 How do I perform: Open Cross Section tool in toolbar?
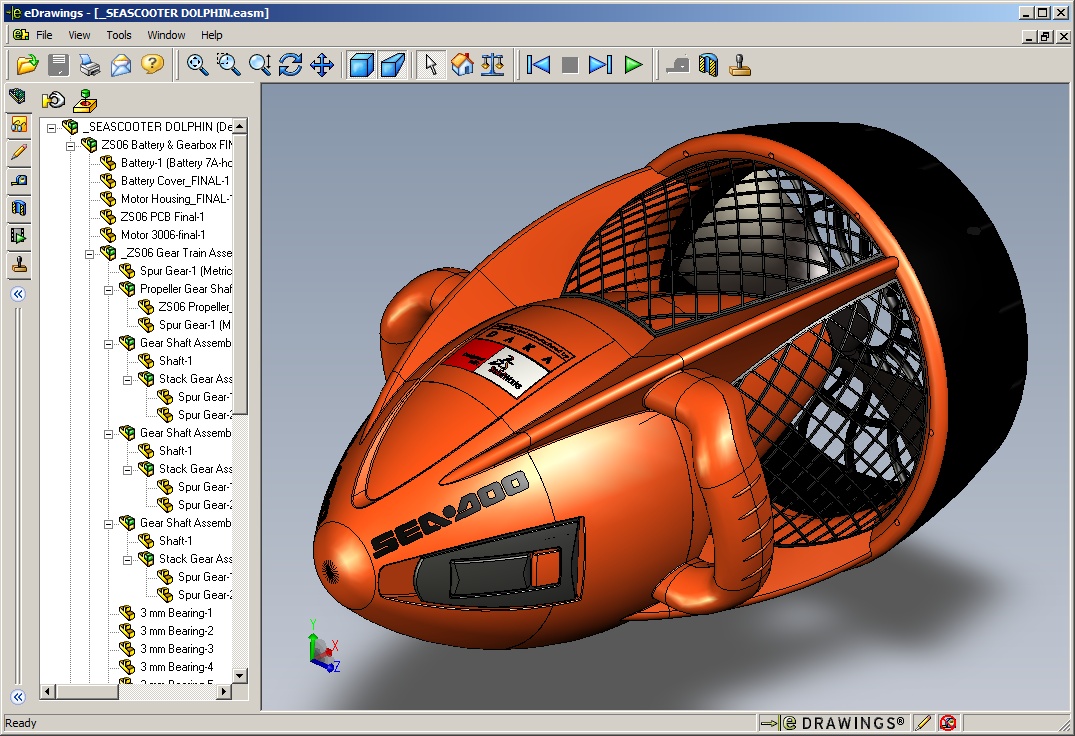click(x=708, y=65)
